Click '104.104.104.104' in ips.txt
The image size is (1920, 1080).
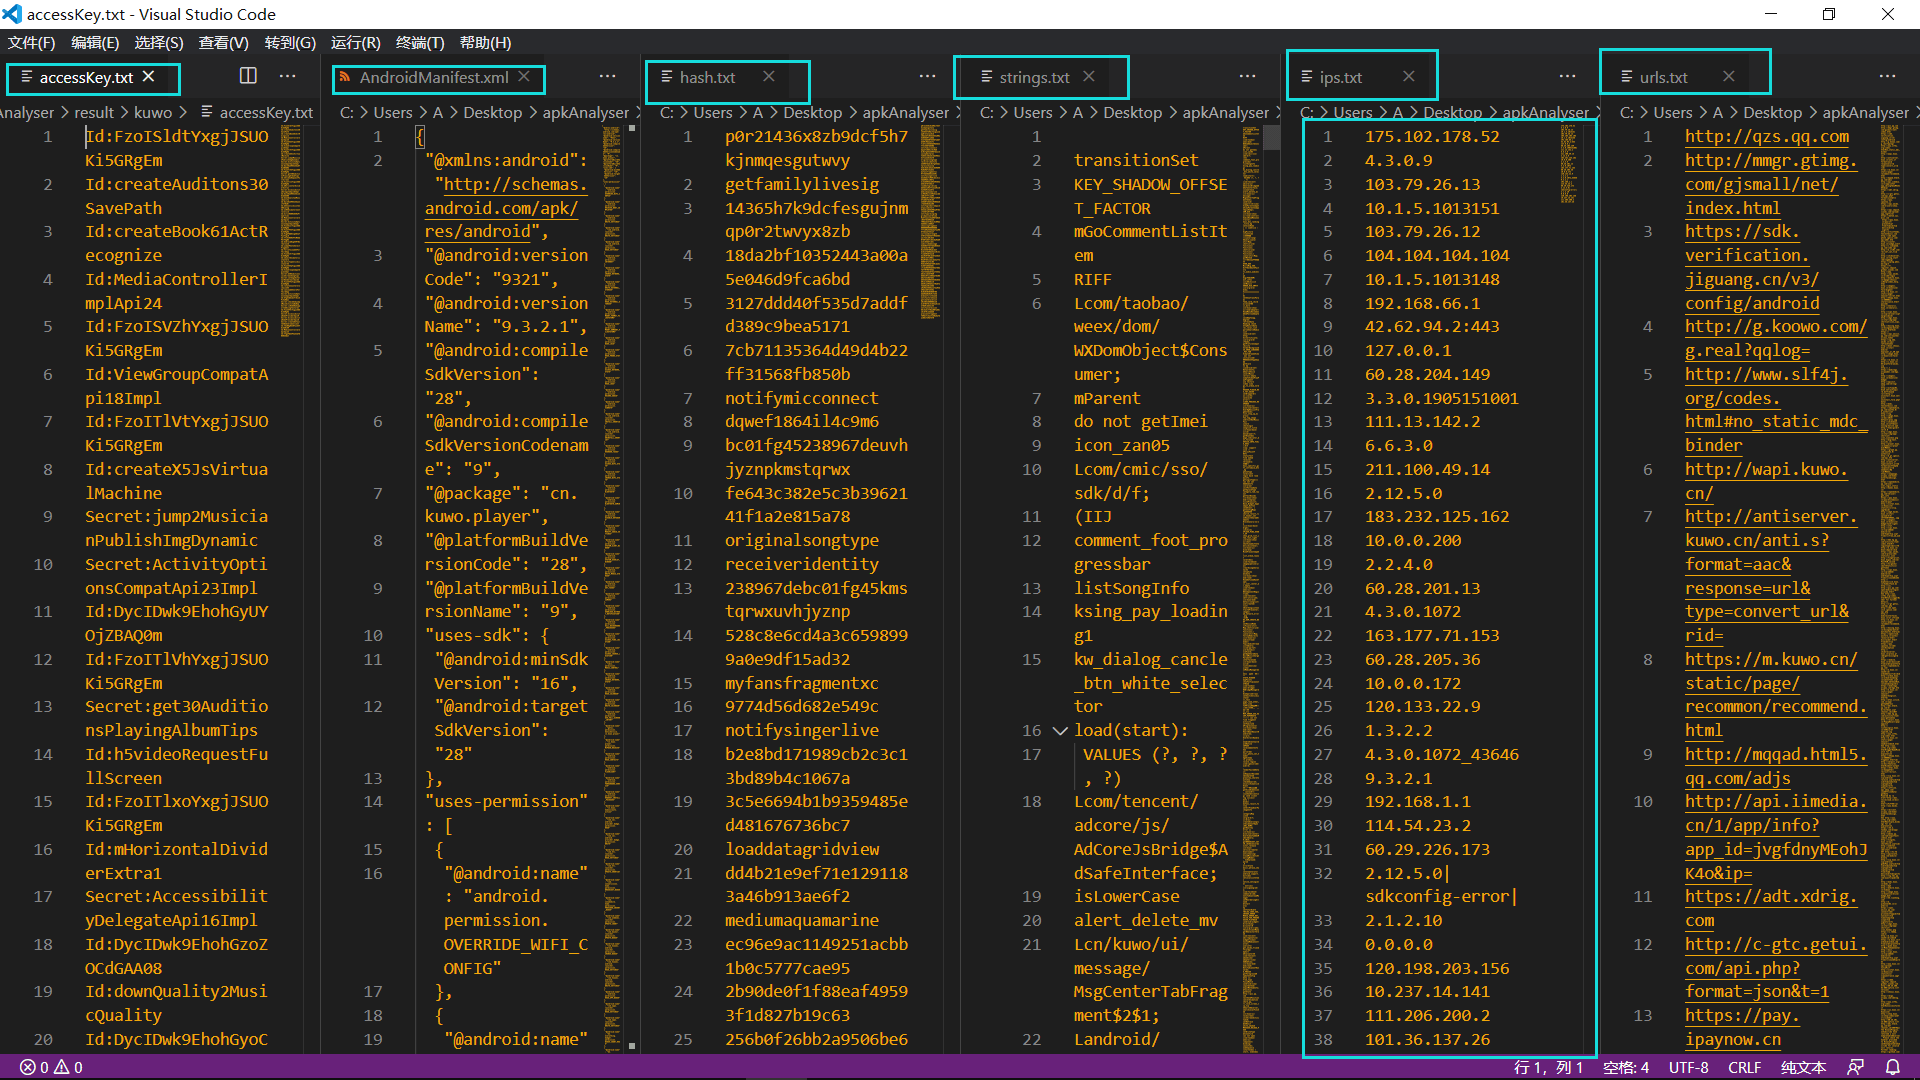[1437, 255]
